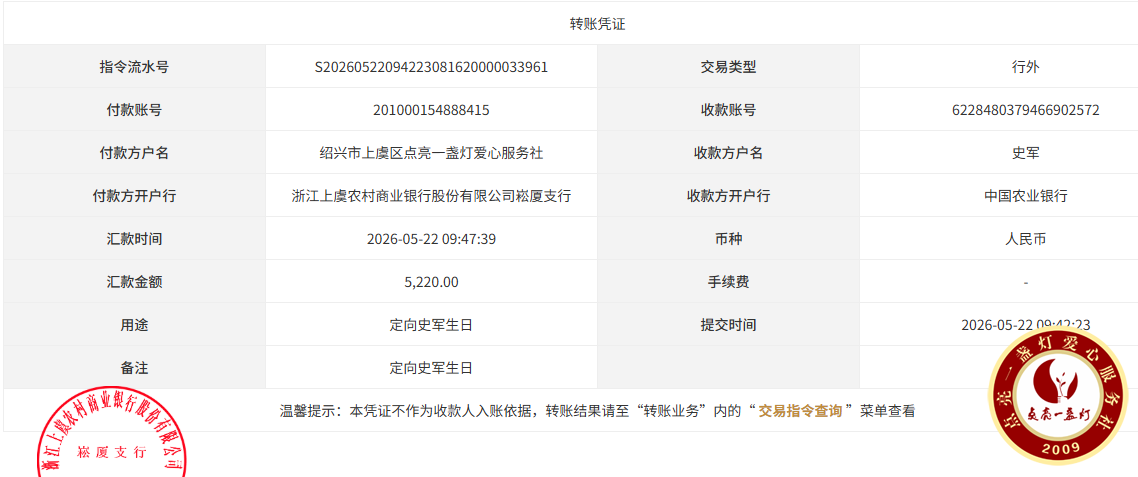Click the 手续费 label cell
Screen dimensions: 1138x477
pos(728,282)
